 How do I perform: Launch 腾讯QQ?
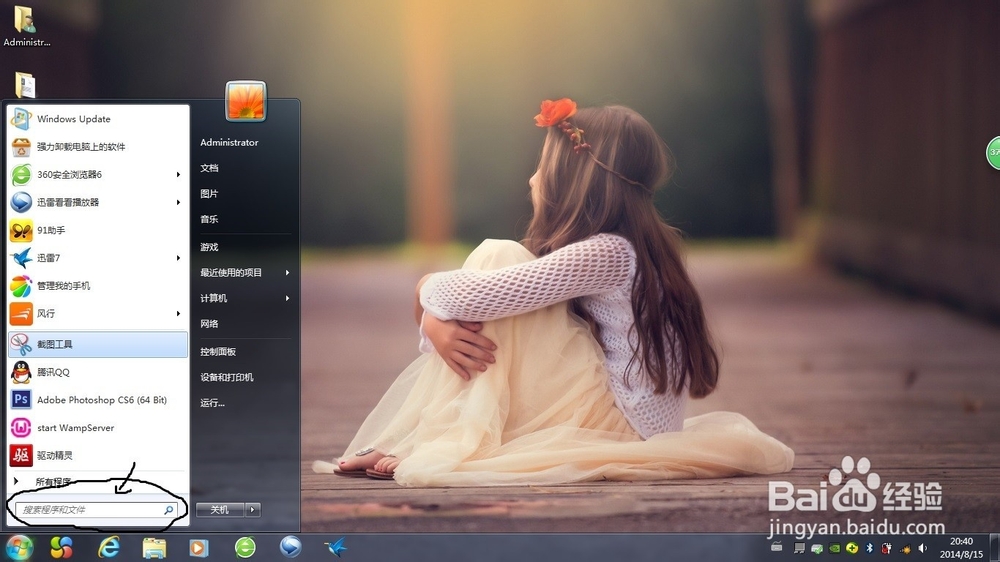pyautogui.click(x=98, y=372)
